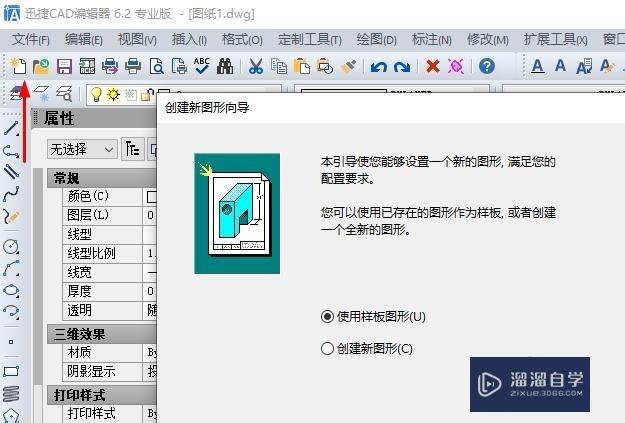Click the 颜色(C) property row
The image size is (625, 423).
(110, 197)
